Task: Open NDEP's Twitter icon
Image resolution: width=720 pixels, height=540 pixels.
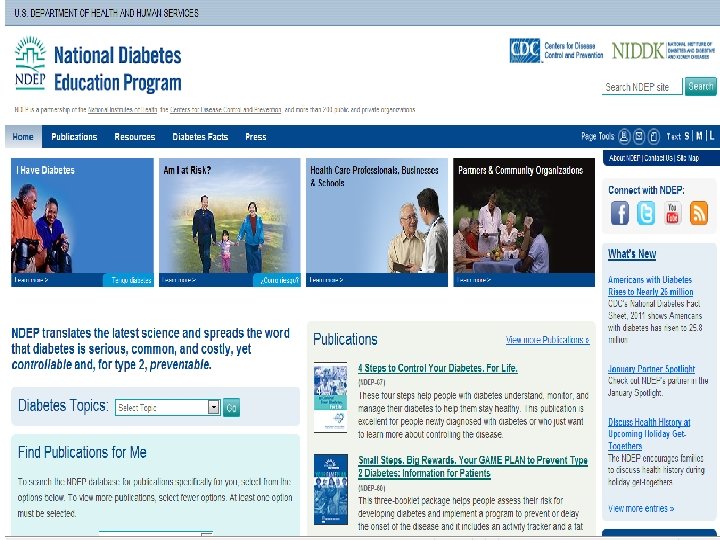Action: [x=646, y=214]
